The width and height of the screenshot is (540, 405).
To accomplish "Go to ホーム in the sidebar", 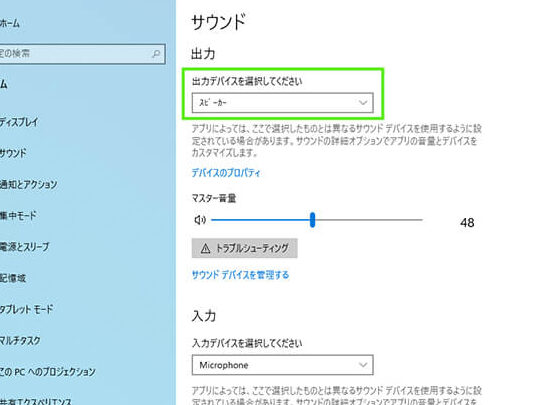I will [10, 23].
